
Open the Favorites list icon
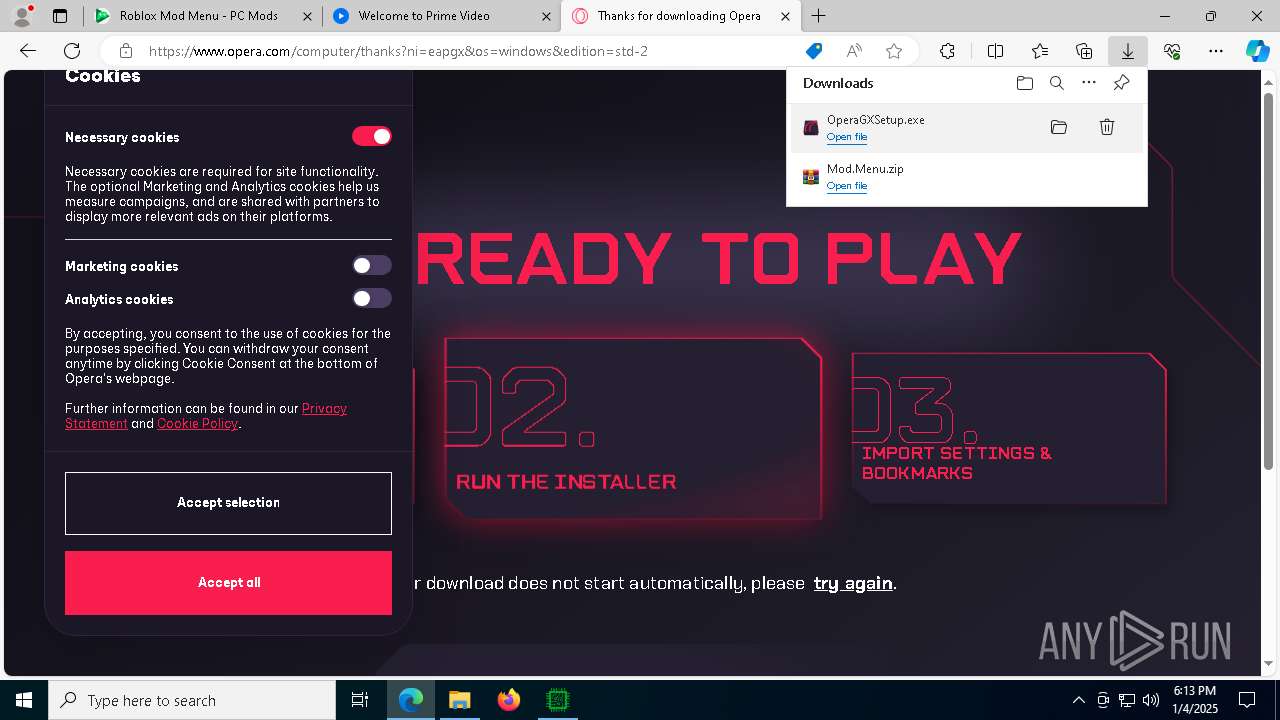(x=1040, y=51)
